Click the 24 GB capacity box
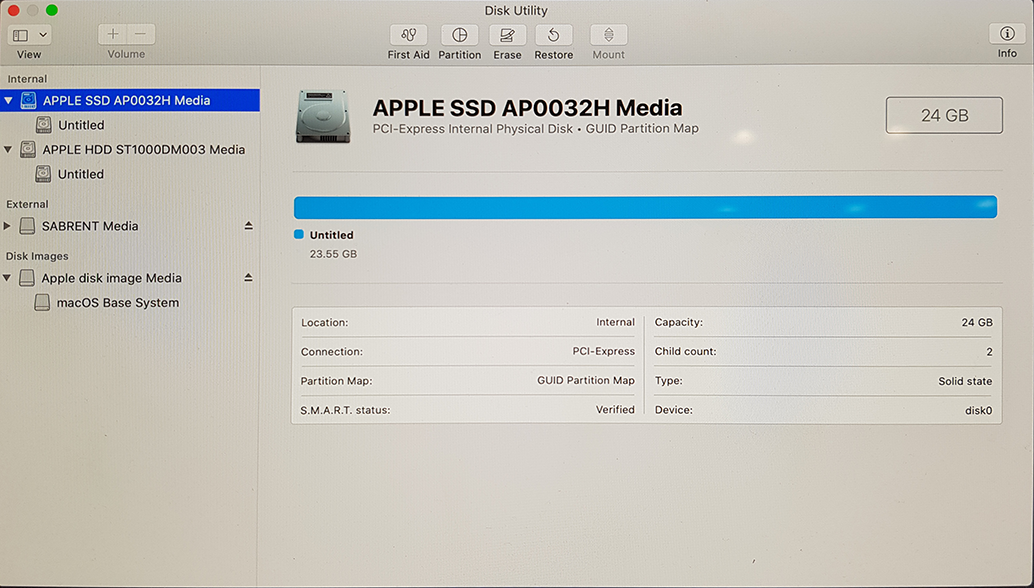This screenshot has height=588, width=1034. pyautogui.click(x=944, y=115)
